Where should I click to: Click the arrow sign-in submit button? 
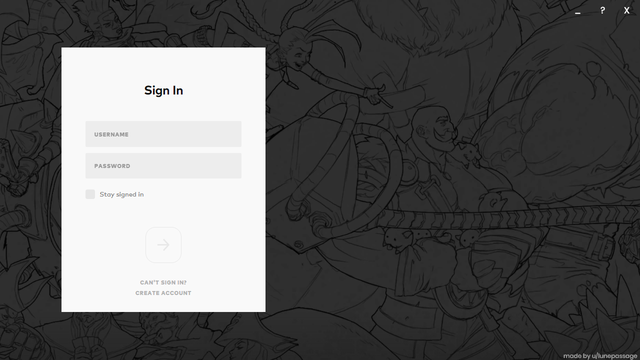point(163,245)
